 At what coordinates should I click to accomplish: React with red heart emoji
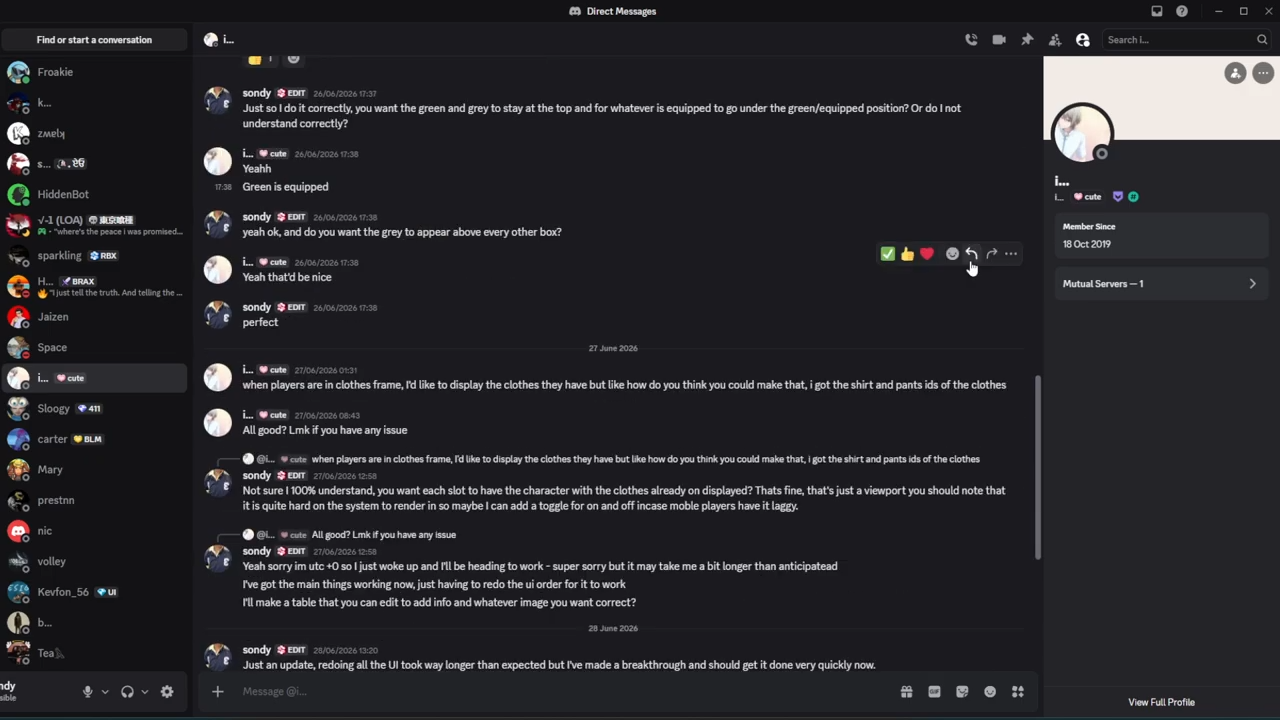pyautogui.click(x=927, y=254)
